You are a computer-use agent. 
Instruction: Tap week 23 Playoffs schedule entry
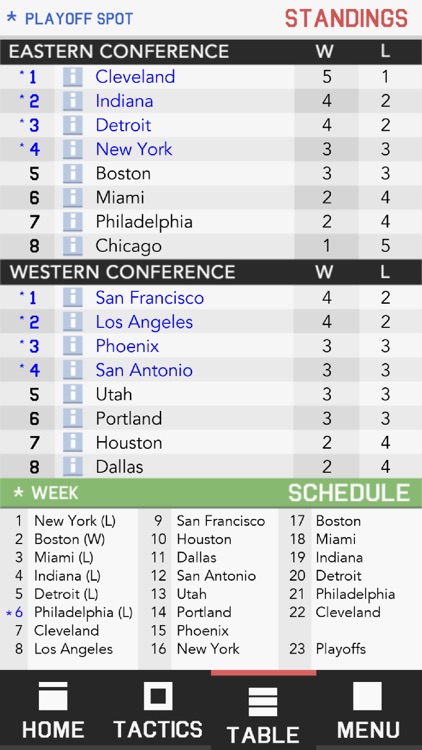[341, 649]
